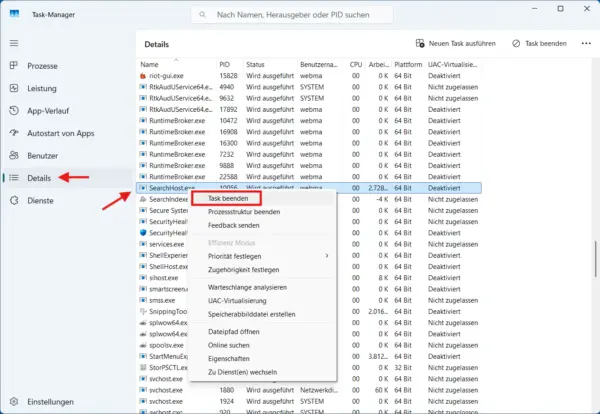
Task: Open the three-dot more options menu
Action: click(586, 44)
